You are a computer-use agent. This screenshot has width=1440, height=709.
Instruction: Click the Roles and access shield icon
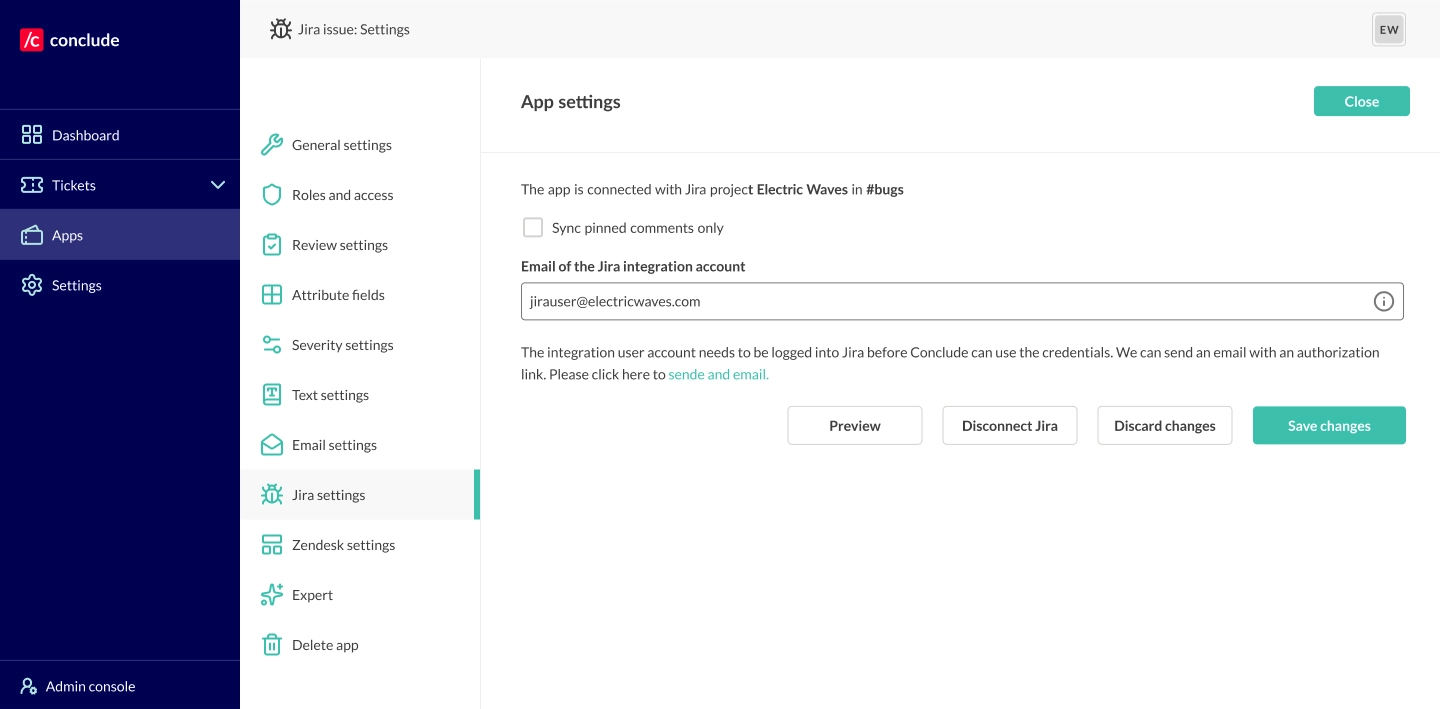click(x=272, y=195)
